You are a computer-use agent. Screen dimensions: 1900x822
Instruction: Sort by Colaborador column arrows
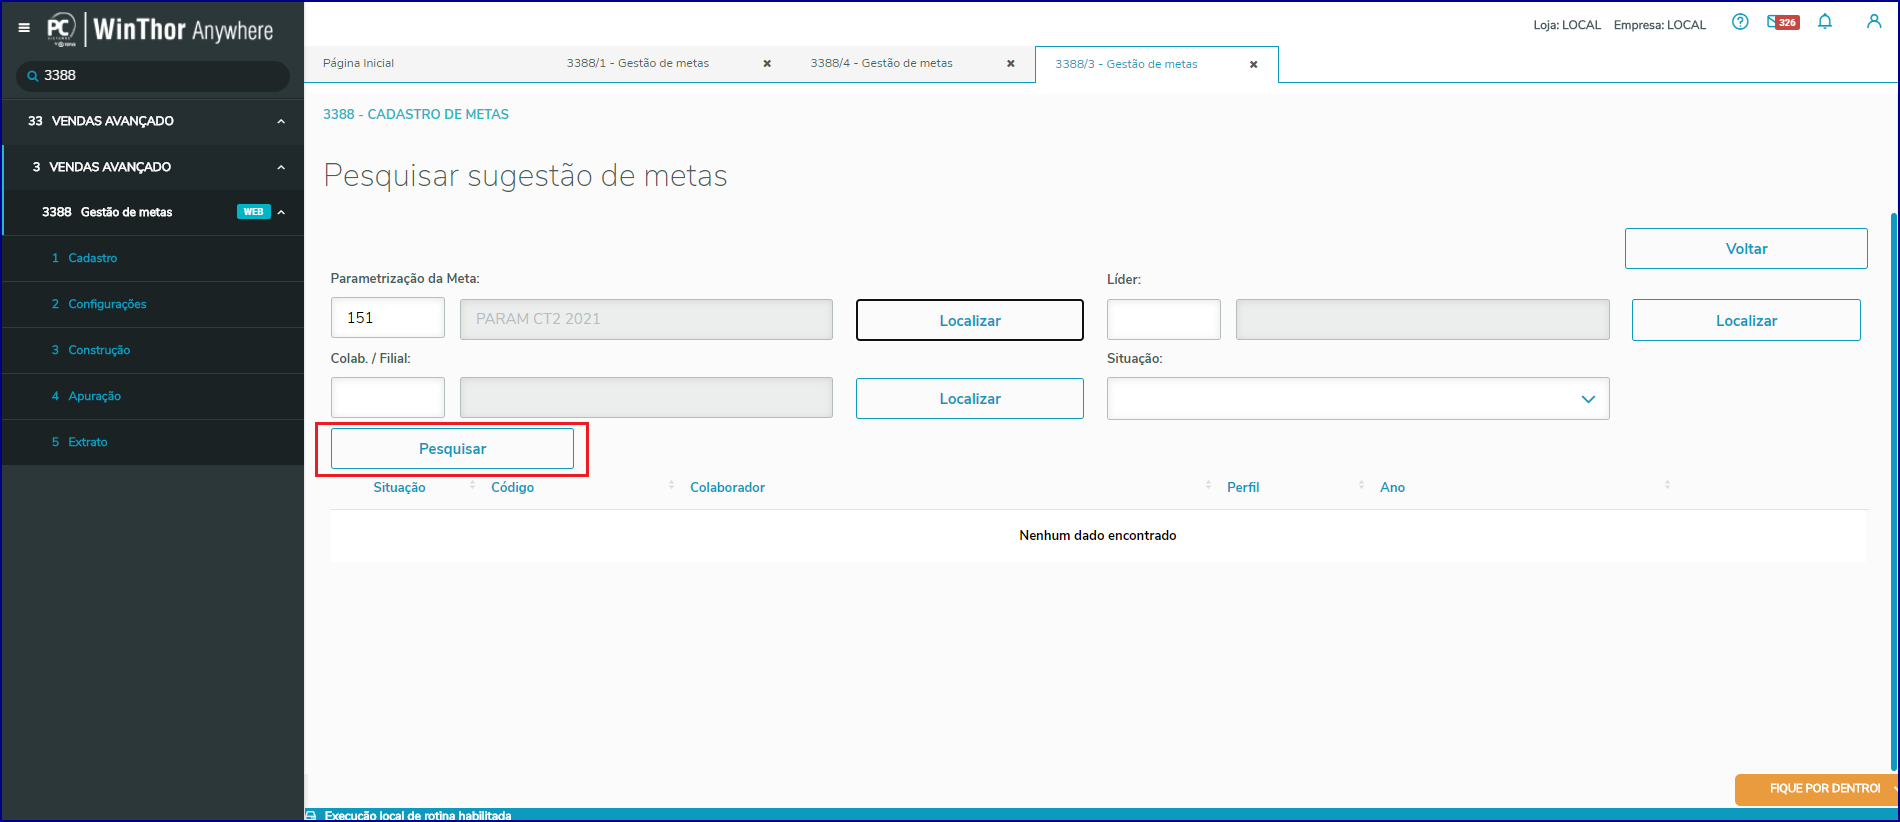[1208, 486]
